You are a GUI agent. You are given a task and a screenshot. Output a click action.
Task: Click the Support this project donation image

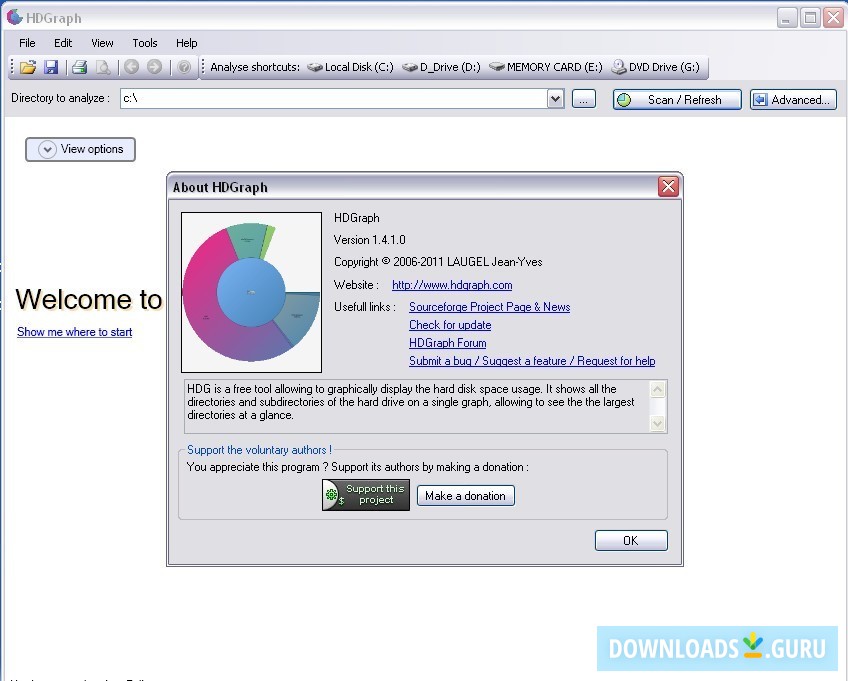point(366,494)
